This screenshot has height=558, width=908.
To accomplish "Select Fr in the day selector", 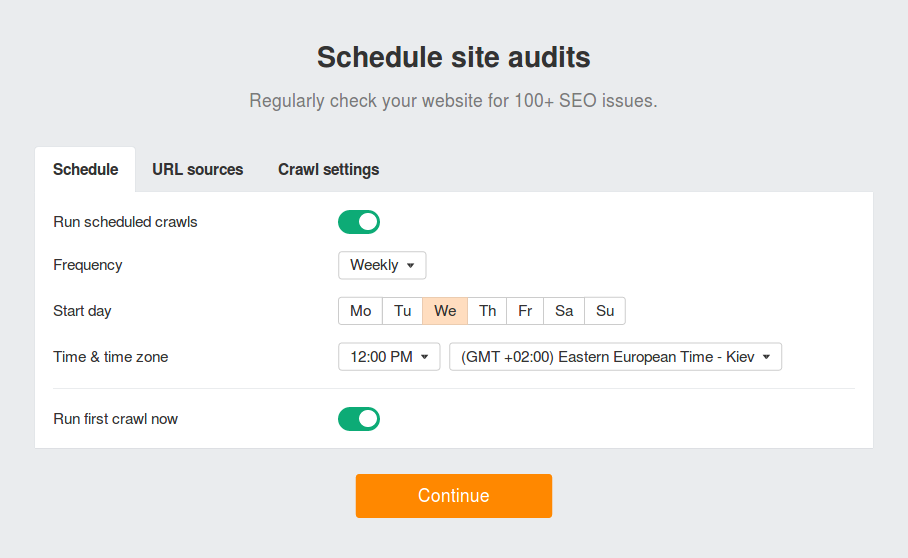I will click(x=525, y=311).
